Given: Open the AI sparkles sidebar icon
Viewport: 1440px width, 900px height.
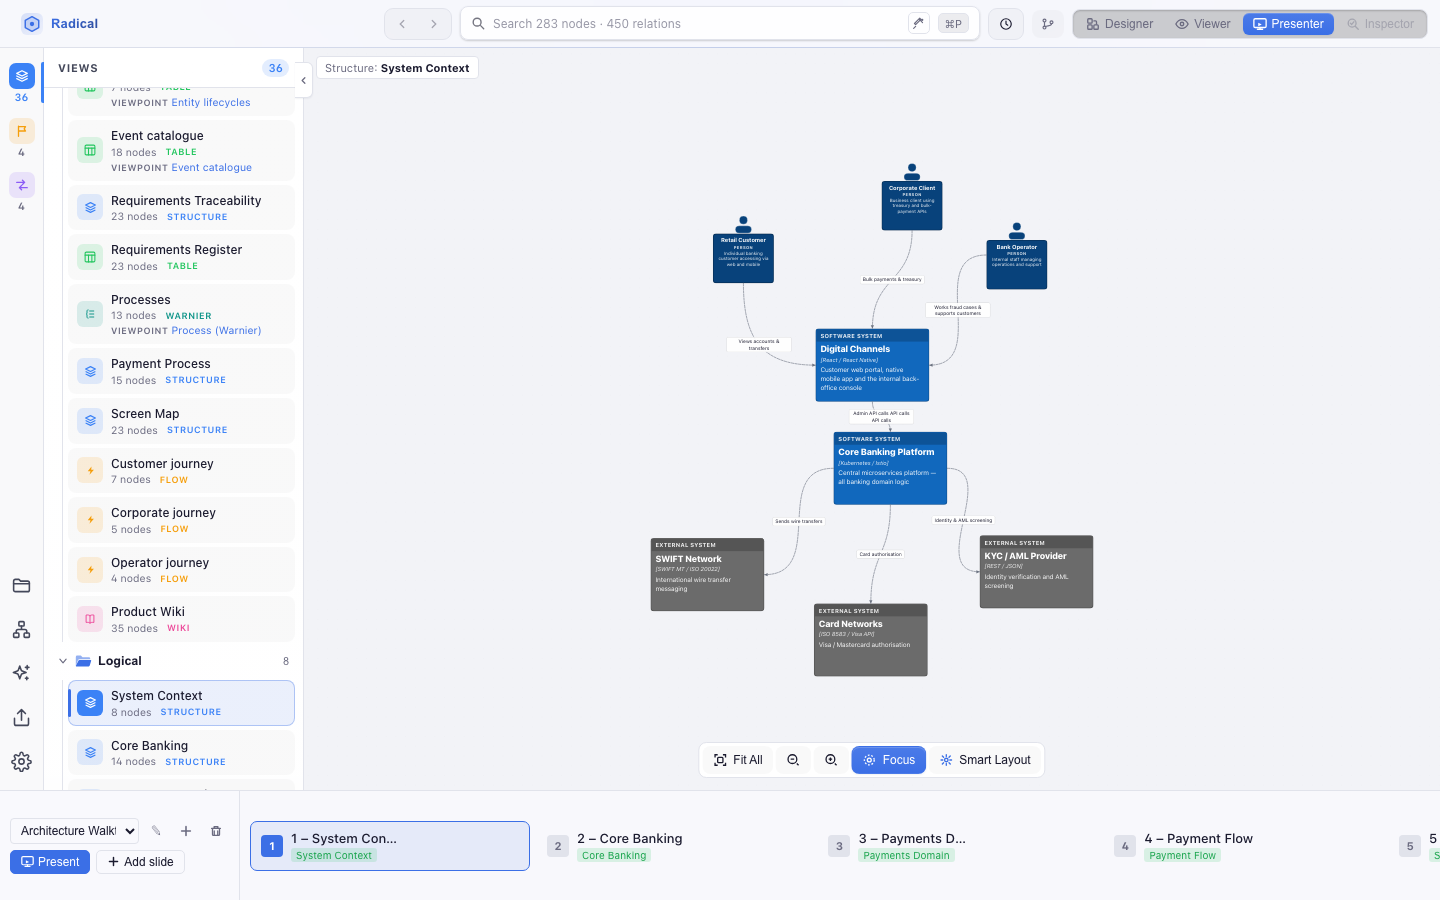Looking at the screenshot, I should coord(21,673).
